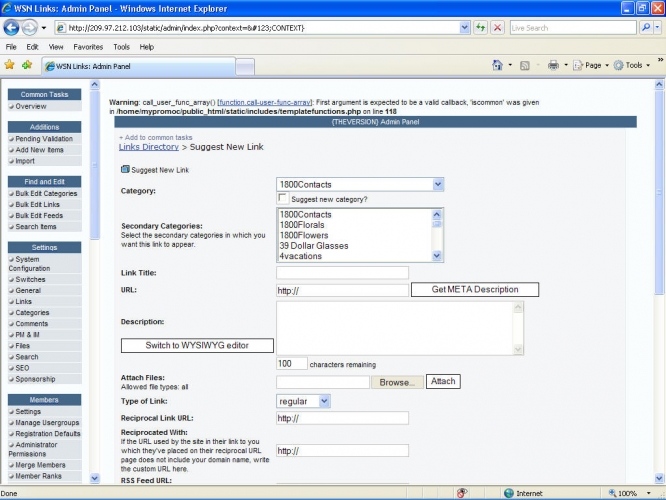Screen dimensions: 666x500
Task: Check the Suggest new category checkbox
Action: tap(283, 199)
